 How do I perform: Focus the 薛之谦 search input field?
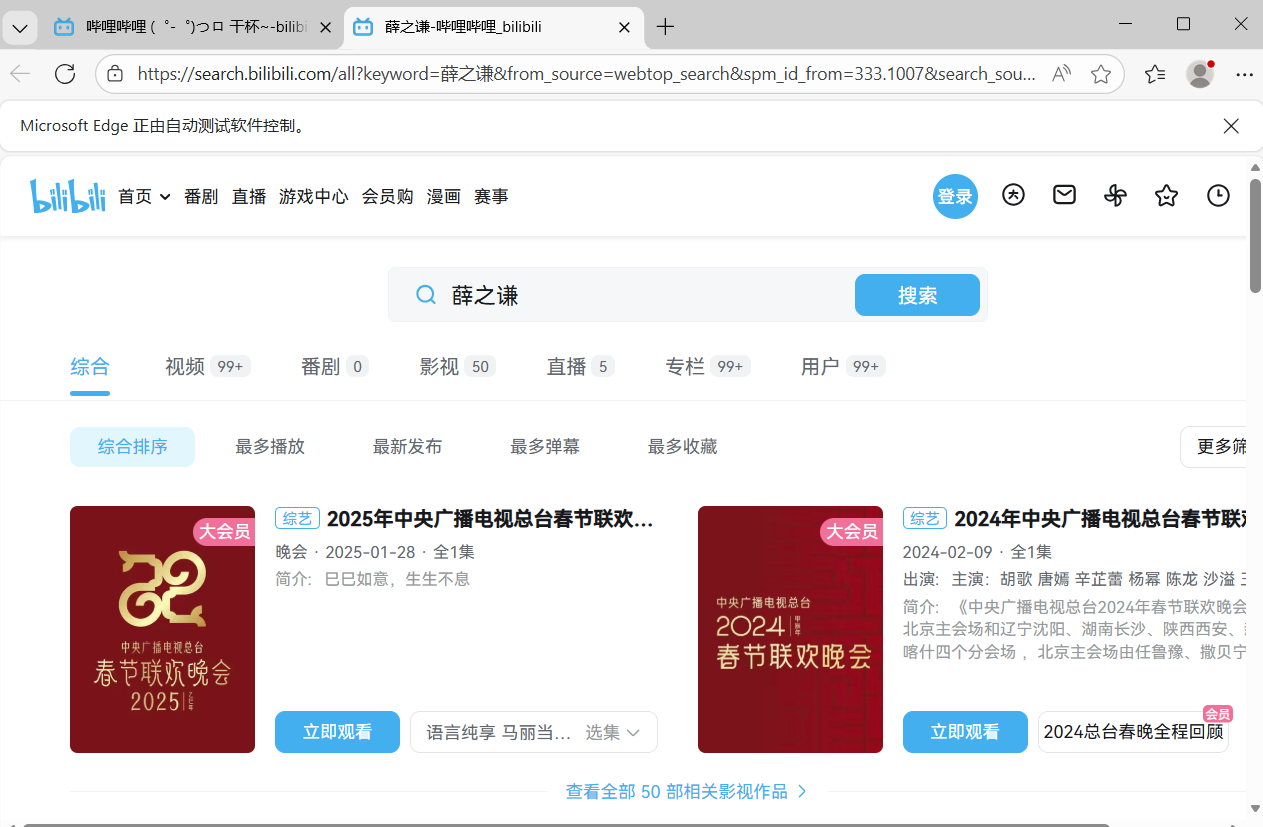[x=645, y=295]
